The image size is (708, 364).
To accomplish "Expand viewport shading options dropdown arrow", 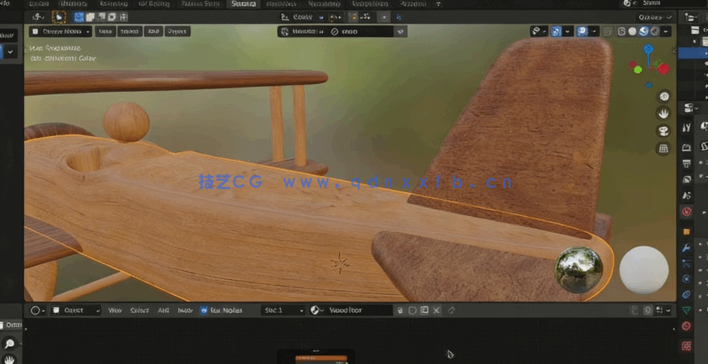I will coord(666,31).
